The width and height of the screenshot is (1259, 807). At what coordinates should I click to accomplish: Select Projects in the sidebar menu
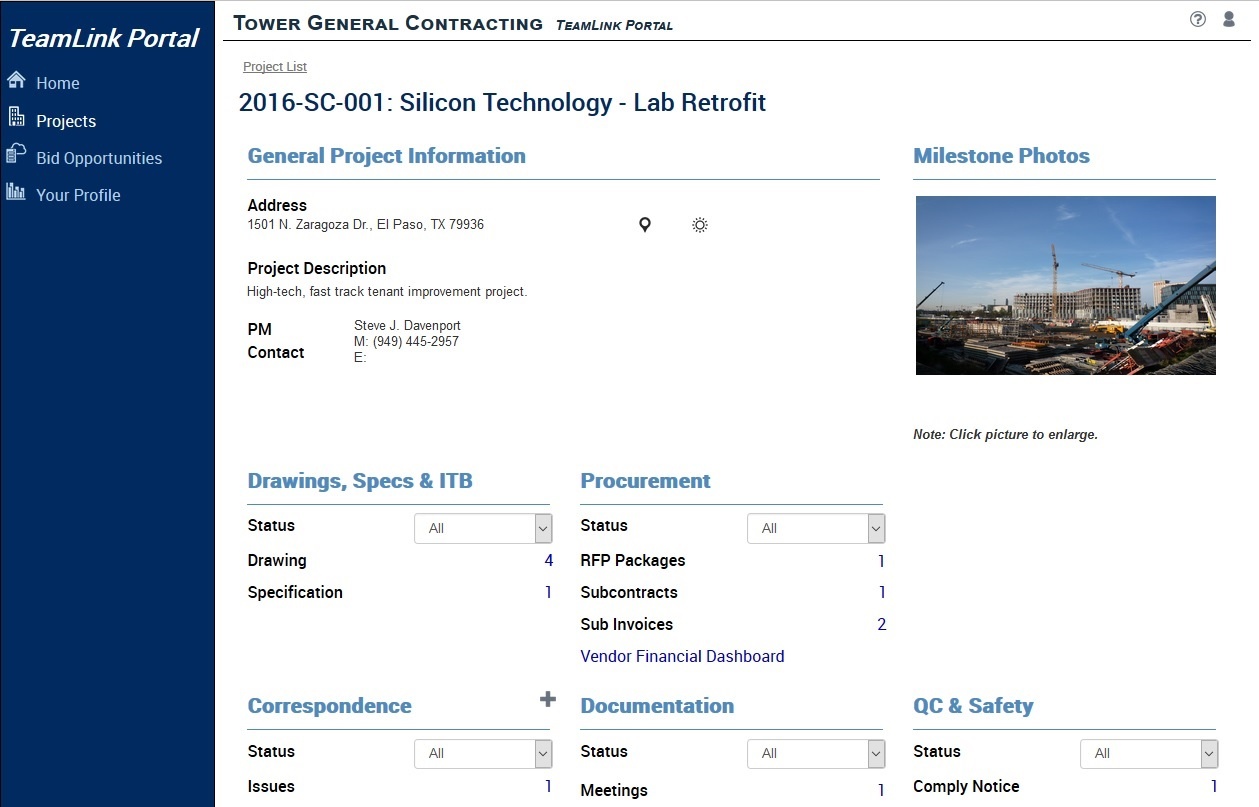click(66, 121)
